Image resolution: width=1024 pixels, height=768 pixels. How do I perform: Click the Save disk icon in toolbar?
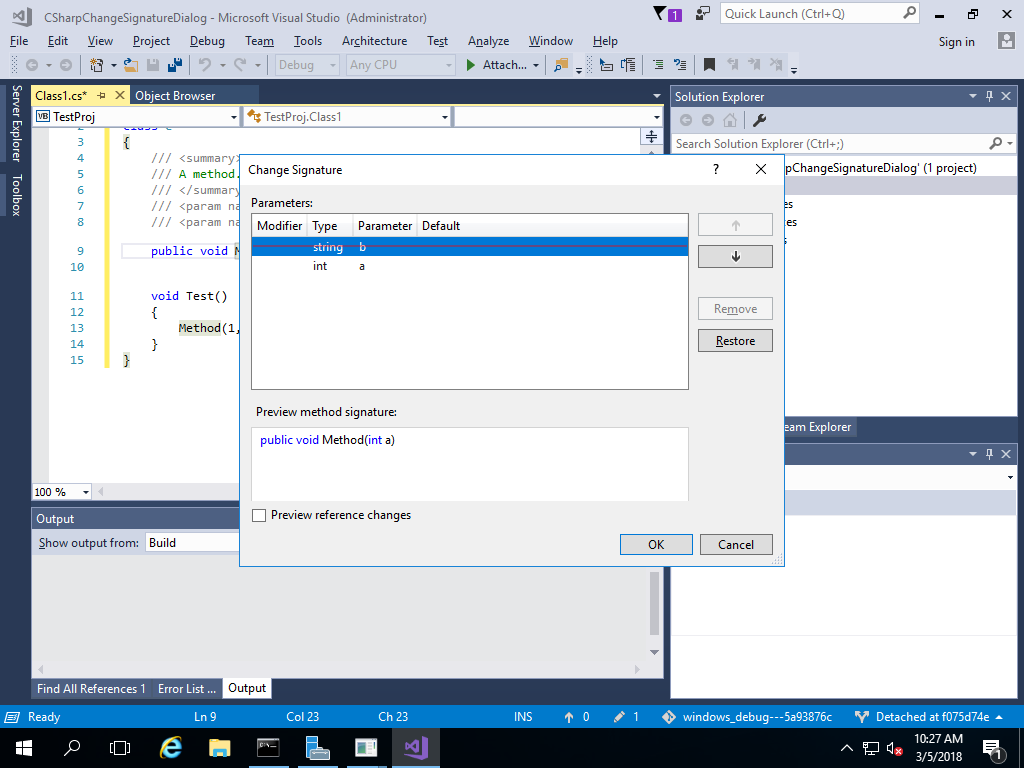(x=153, y=65)
